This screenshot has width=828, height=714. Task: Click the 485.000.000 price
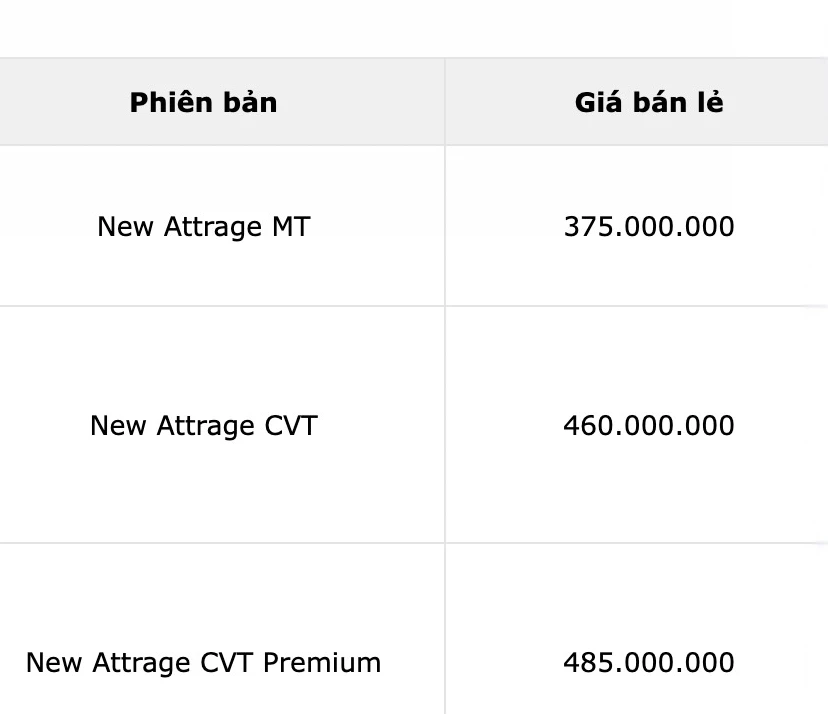tap(648, 663)
